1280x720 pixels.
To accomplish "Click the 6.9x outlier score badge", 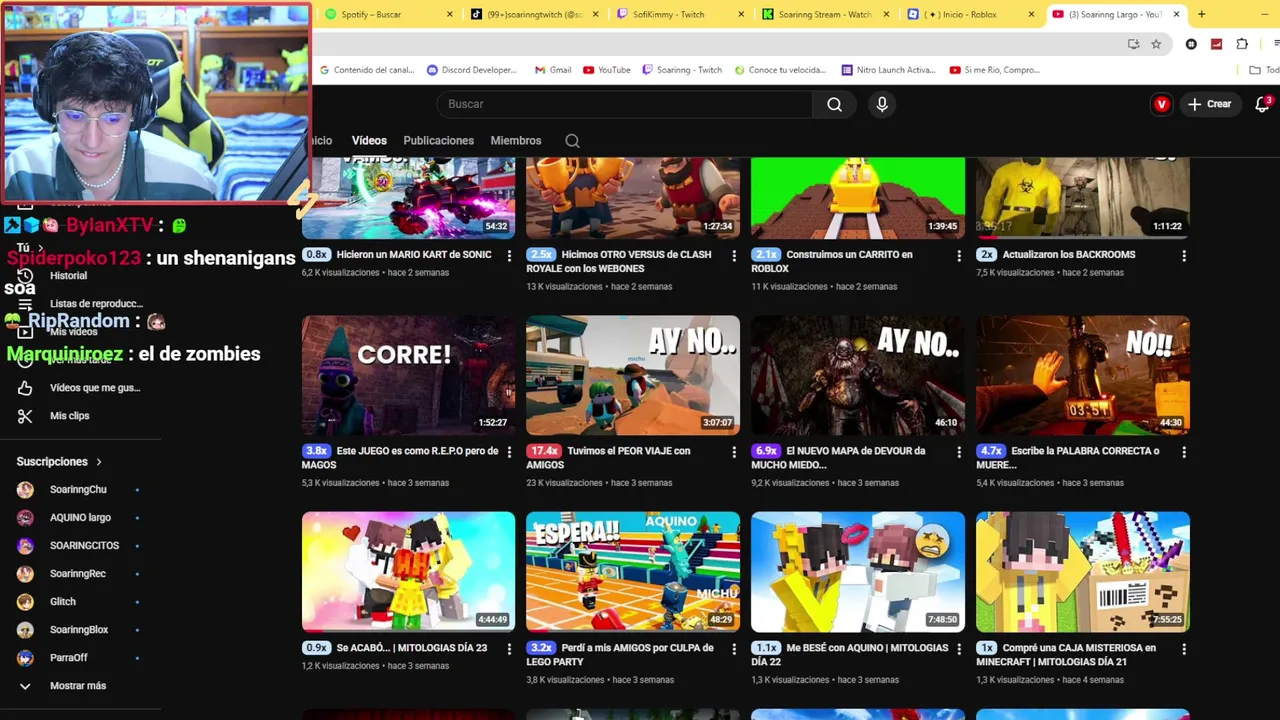I will click(766, 451).
